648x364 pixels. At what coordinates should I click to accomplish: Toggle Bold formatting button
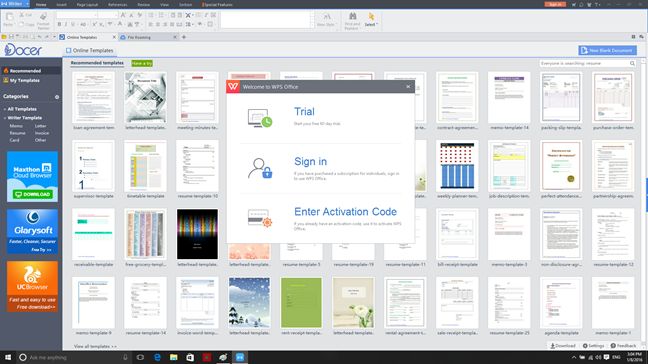(x=60, y=24)
